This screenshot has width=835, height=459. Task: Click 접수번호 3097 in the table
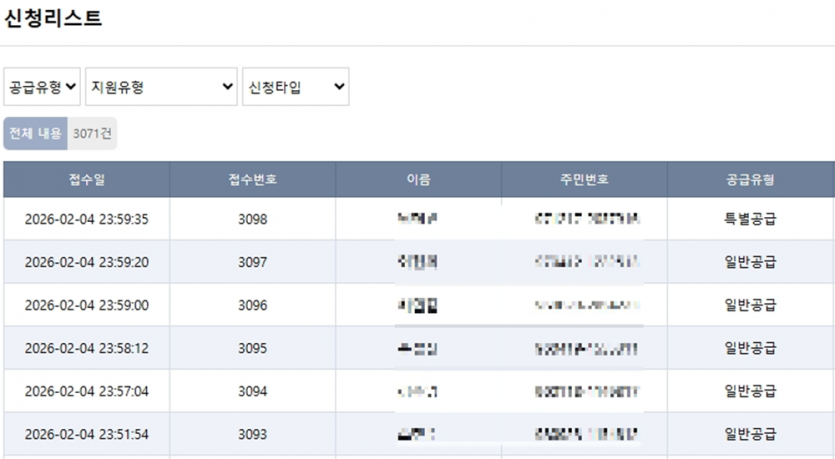coord(252,262)
